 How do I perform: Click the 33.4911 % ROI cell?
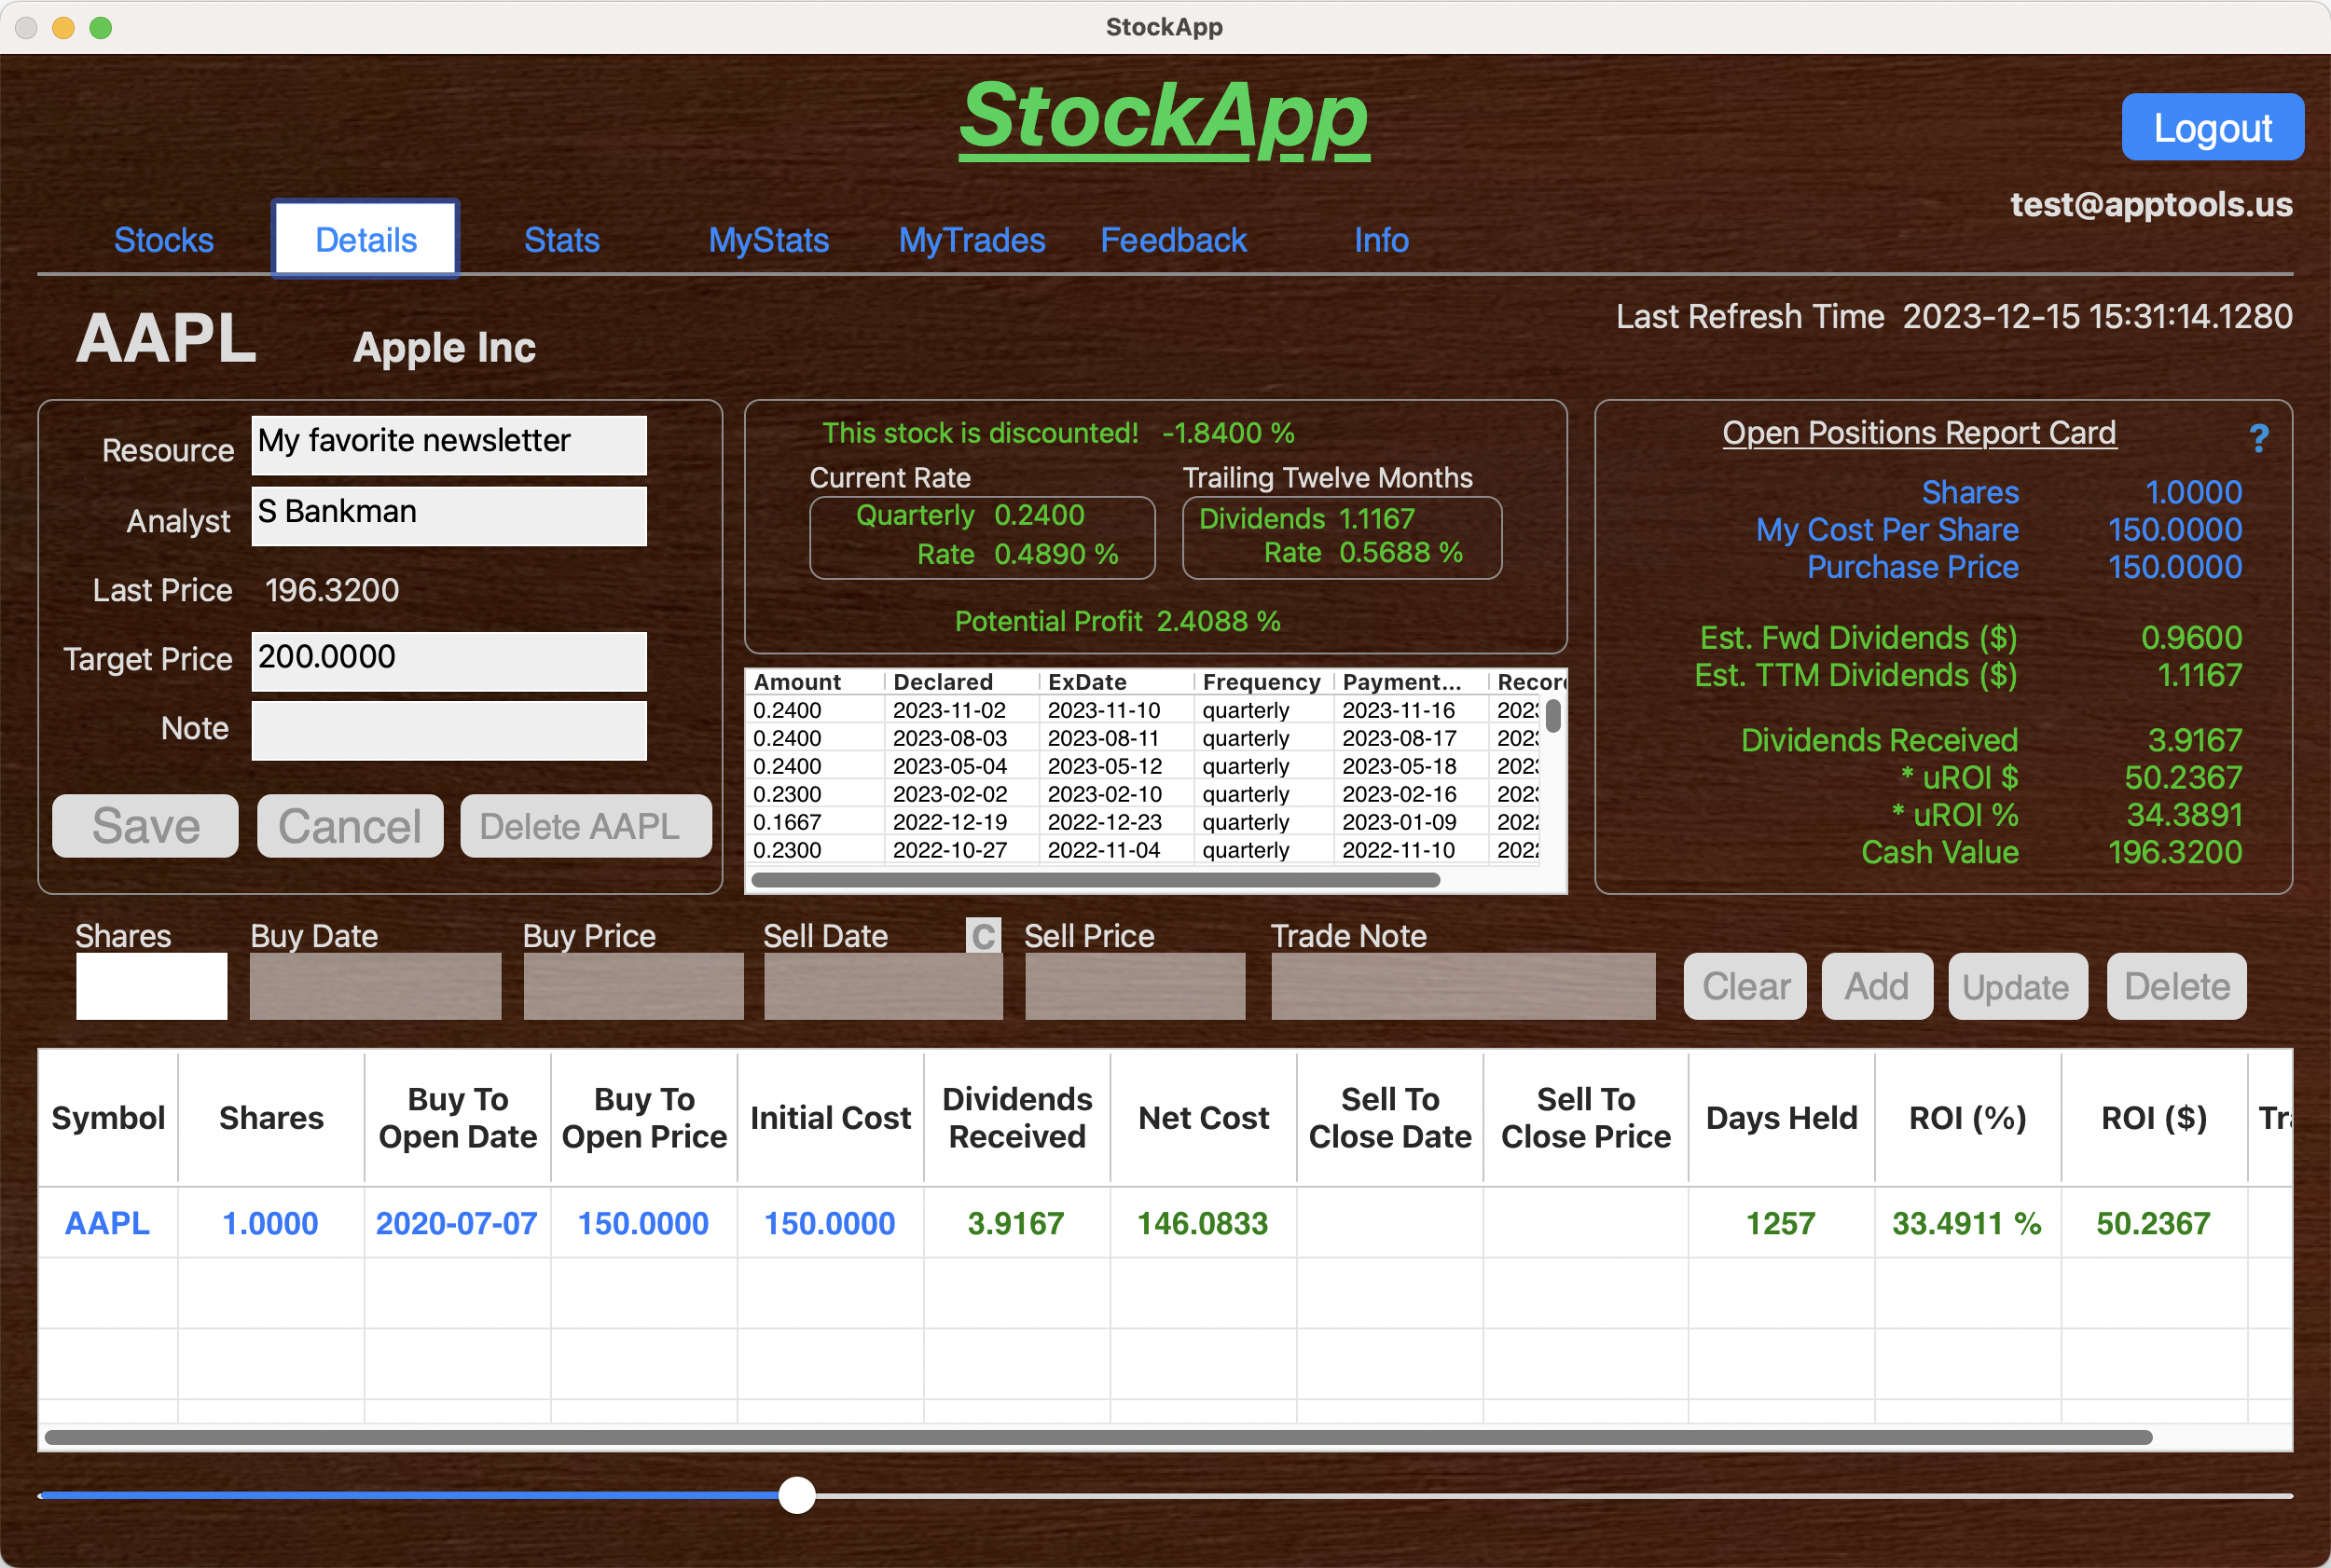tap(1966, 1223)
